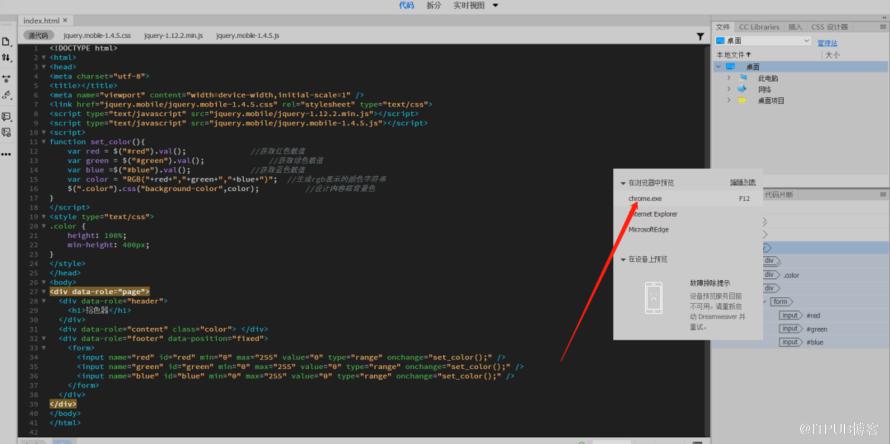The height and width of the screenshot is (444, 890).
Task: Open the Files panel options menu icon
Action: tap(883, 27)
